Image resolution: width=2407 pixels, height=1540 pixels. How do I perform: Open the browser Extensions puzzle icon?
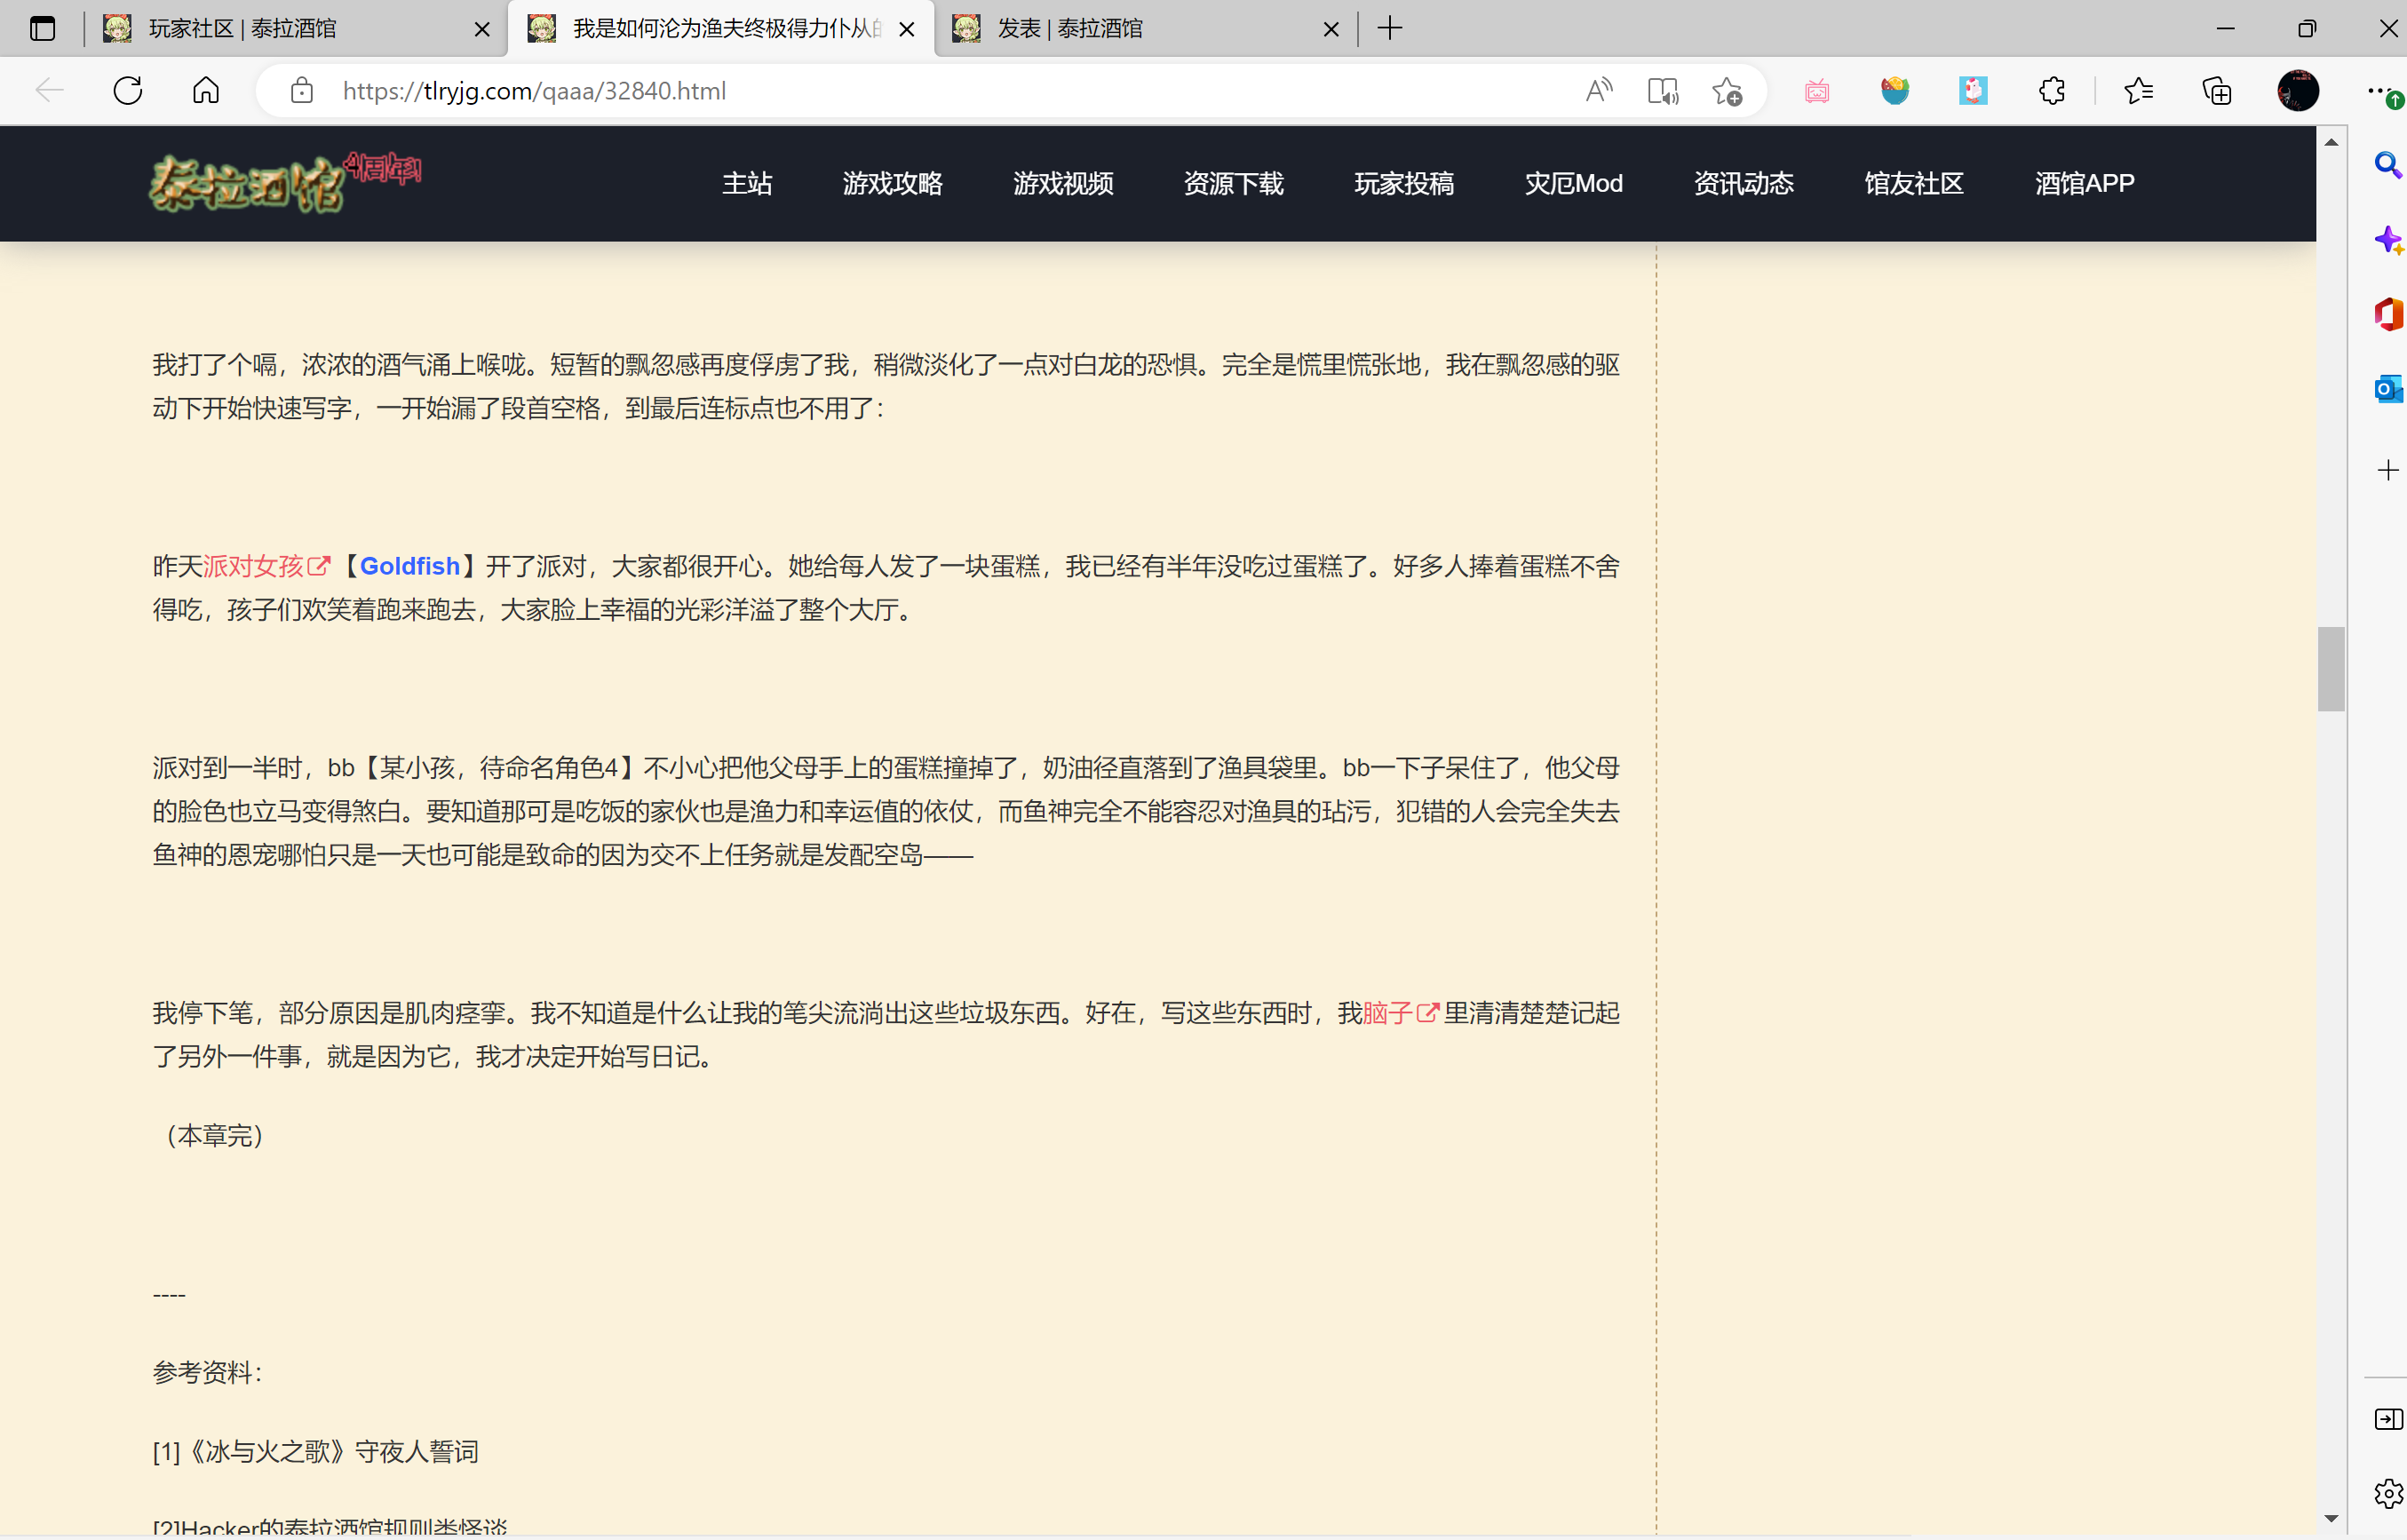(2052, 91)
